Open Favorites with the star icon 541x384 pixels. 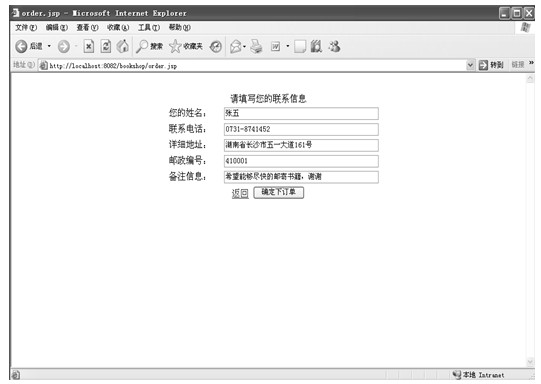coord(175,46)
